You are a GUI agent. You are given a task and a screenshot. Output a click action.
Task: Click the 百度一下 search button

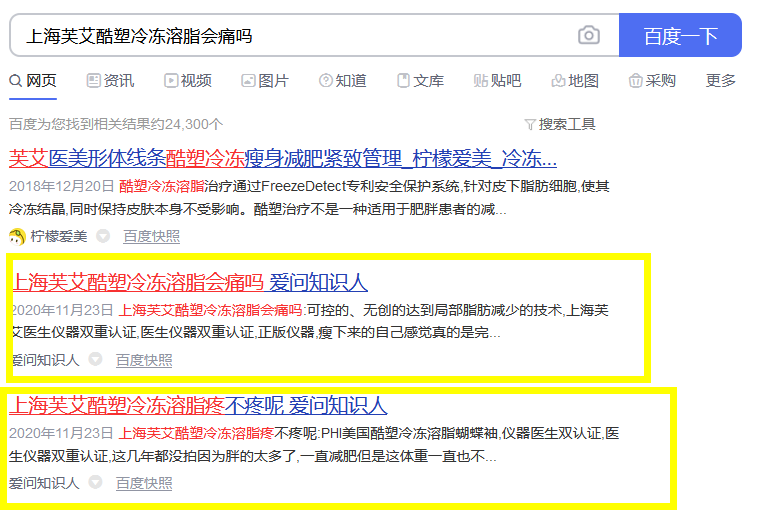click(680, 35)
